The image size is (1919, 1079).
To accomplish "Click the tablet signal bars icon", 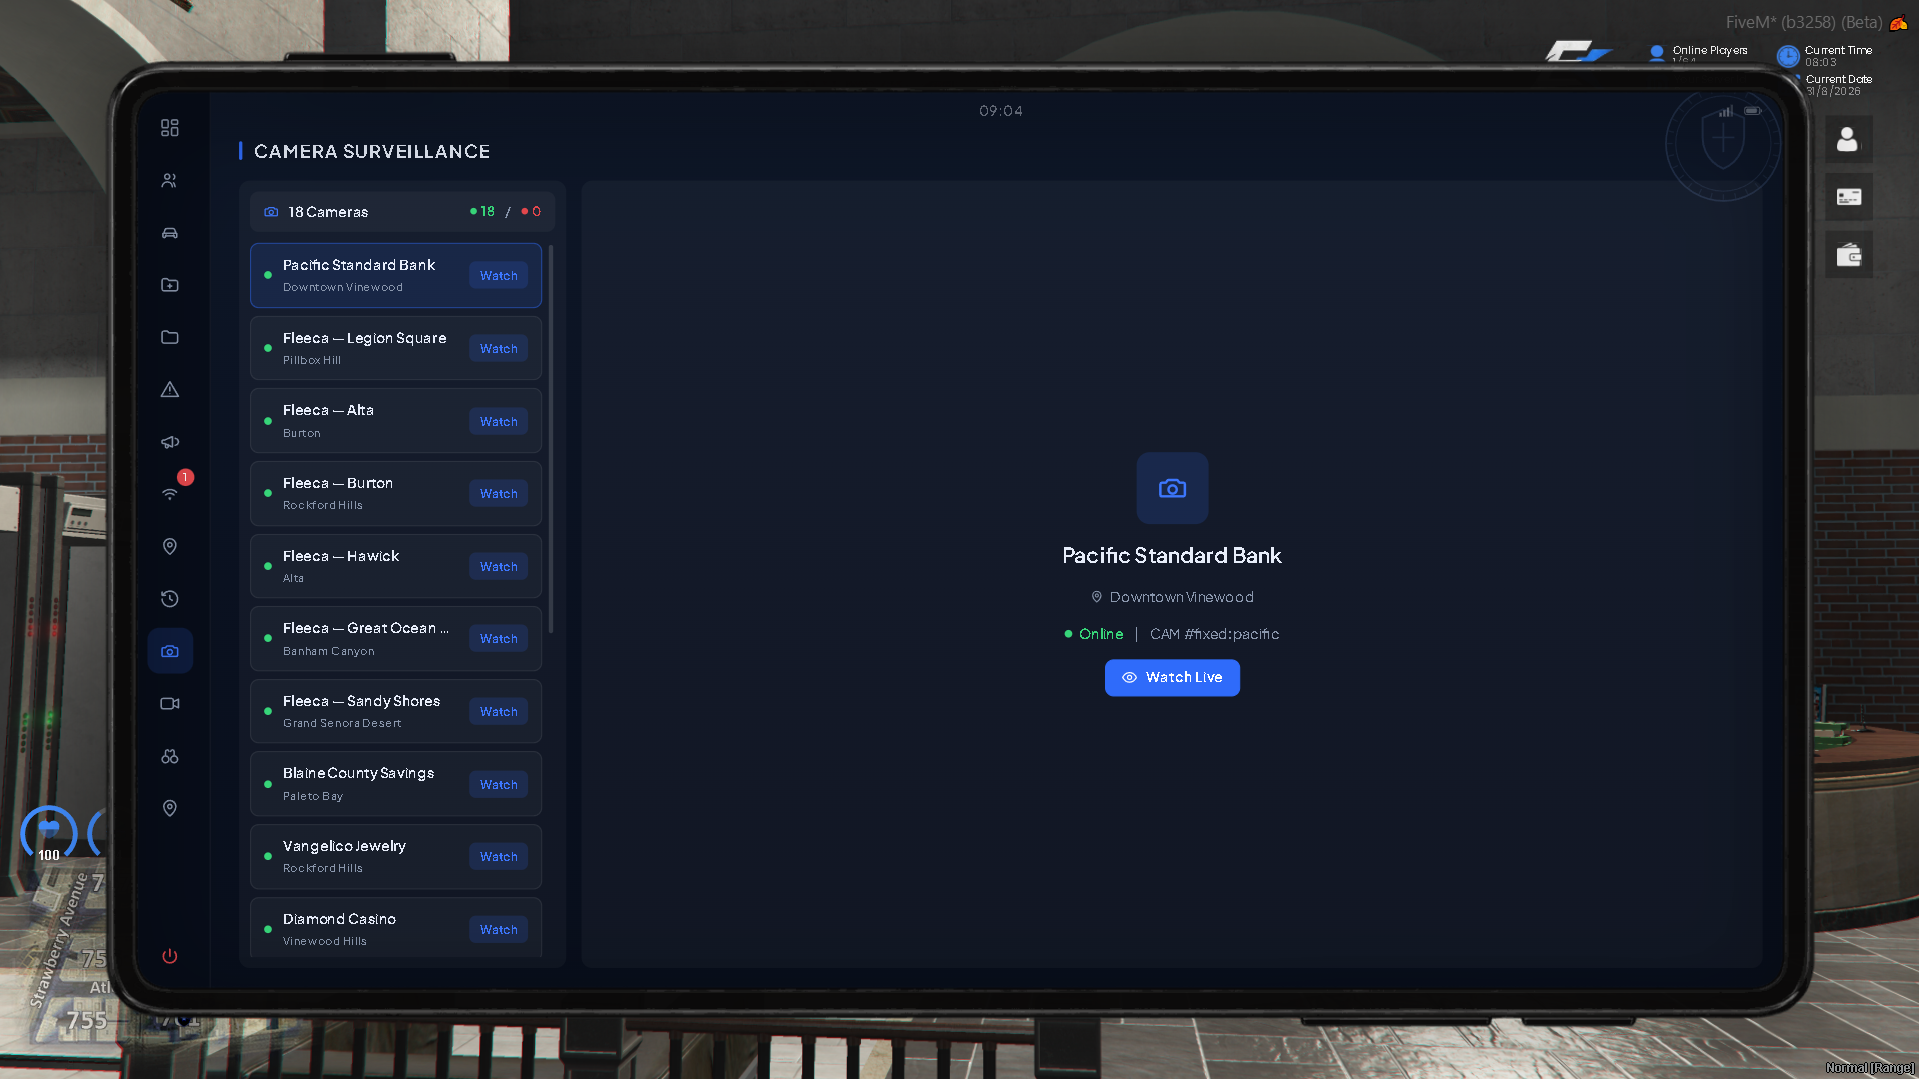I will (1726, 111).
